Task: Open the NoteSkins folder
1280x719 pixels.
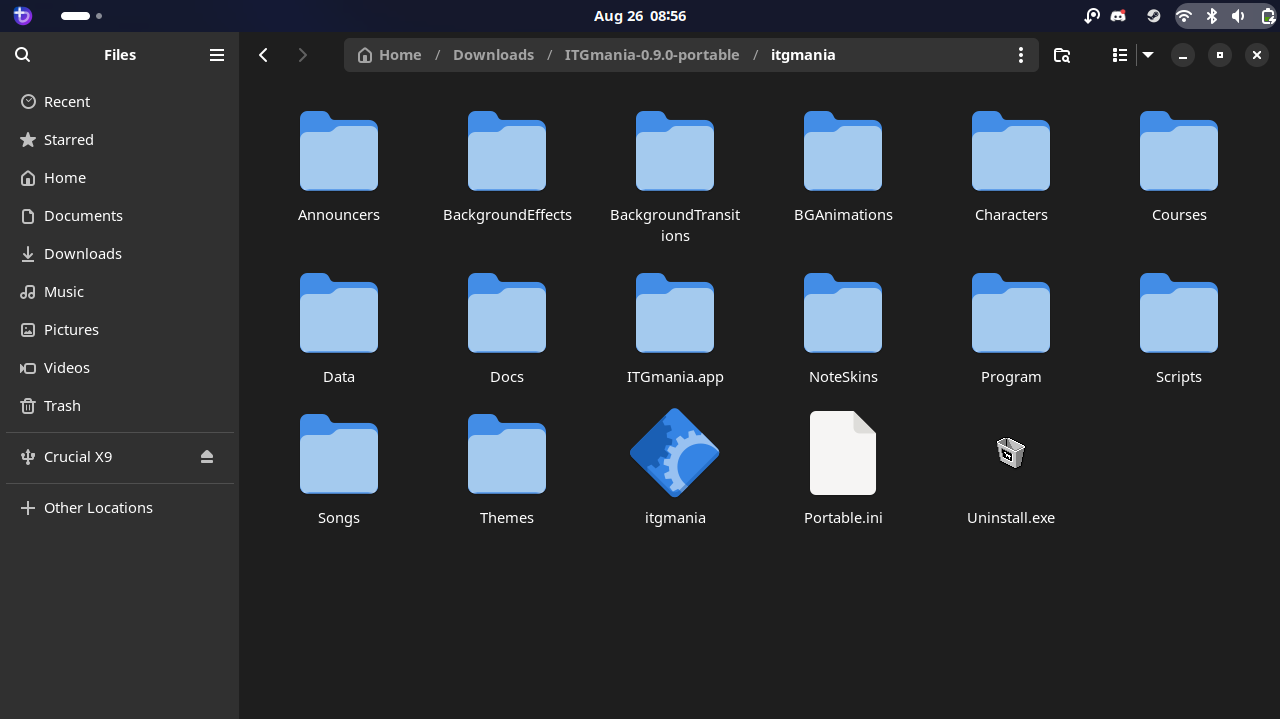Action: pos(842,314)
